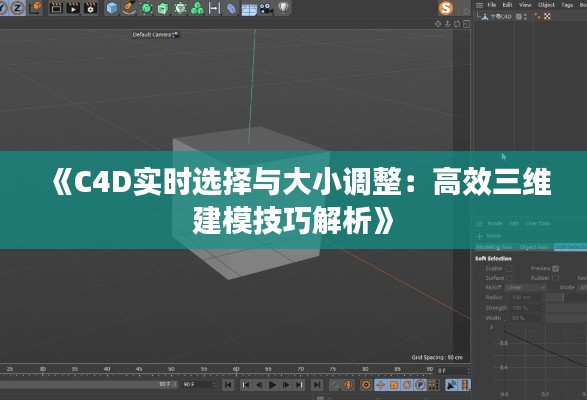Click viewport zoom camera icon
The width and height of the screenshot is (587, 400).
[x=447, y=24]
